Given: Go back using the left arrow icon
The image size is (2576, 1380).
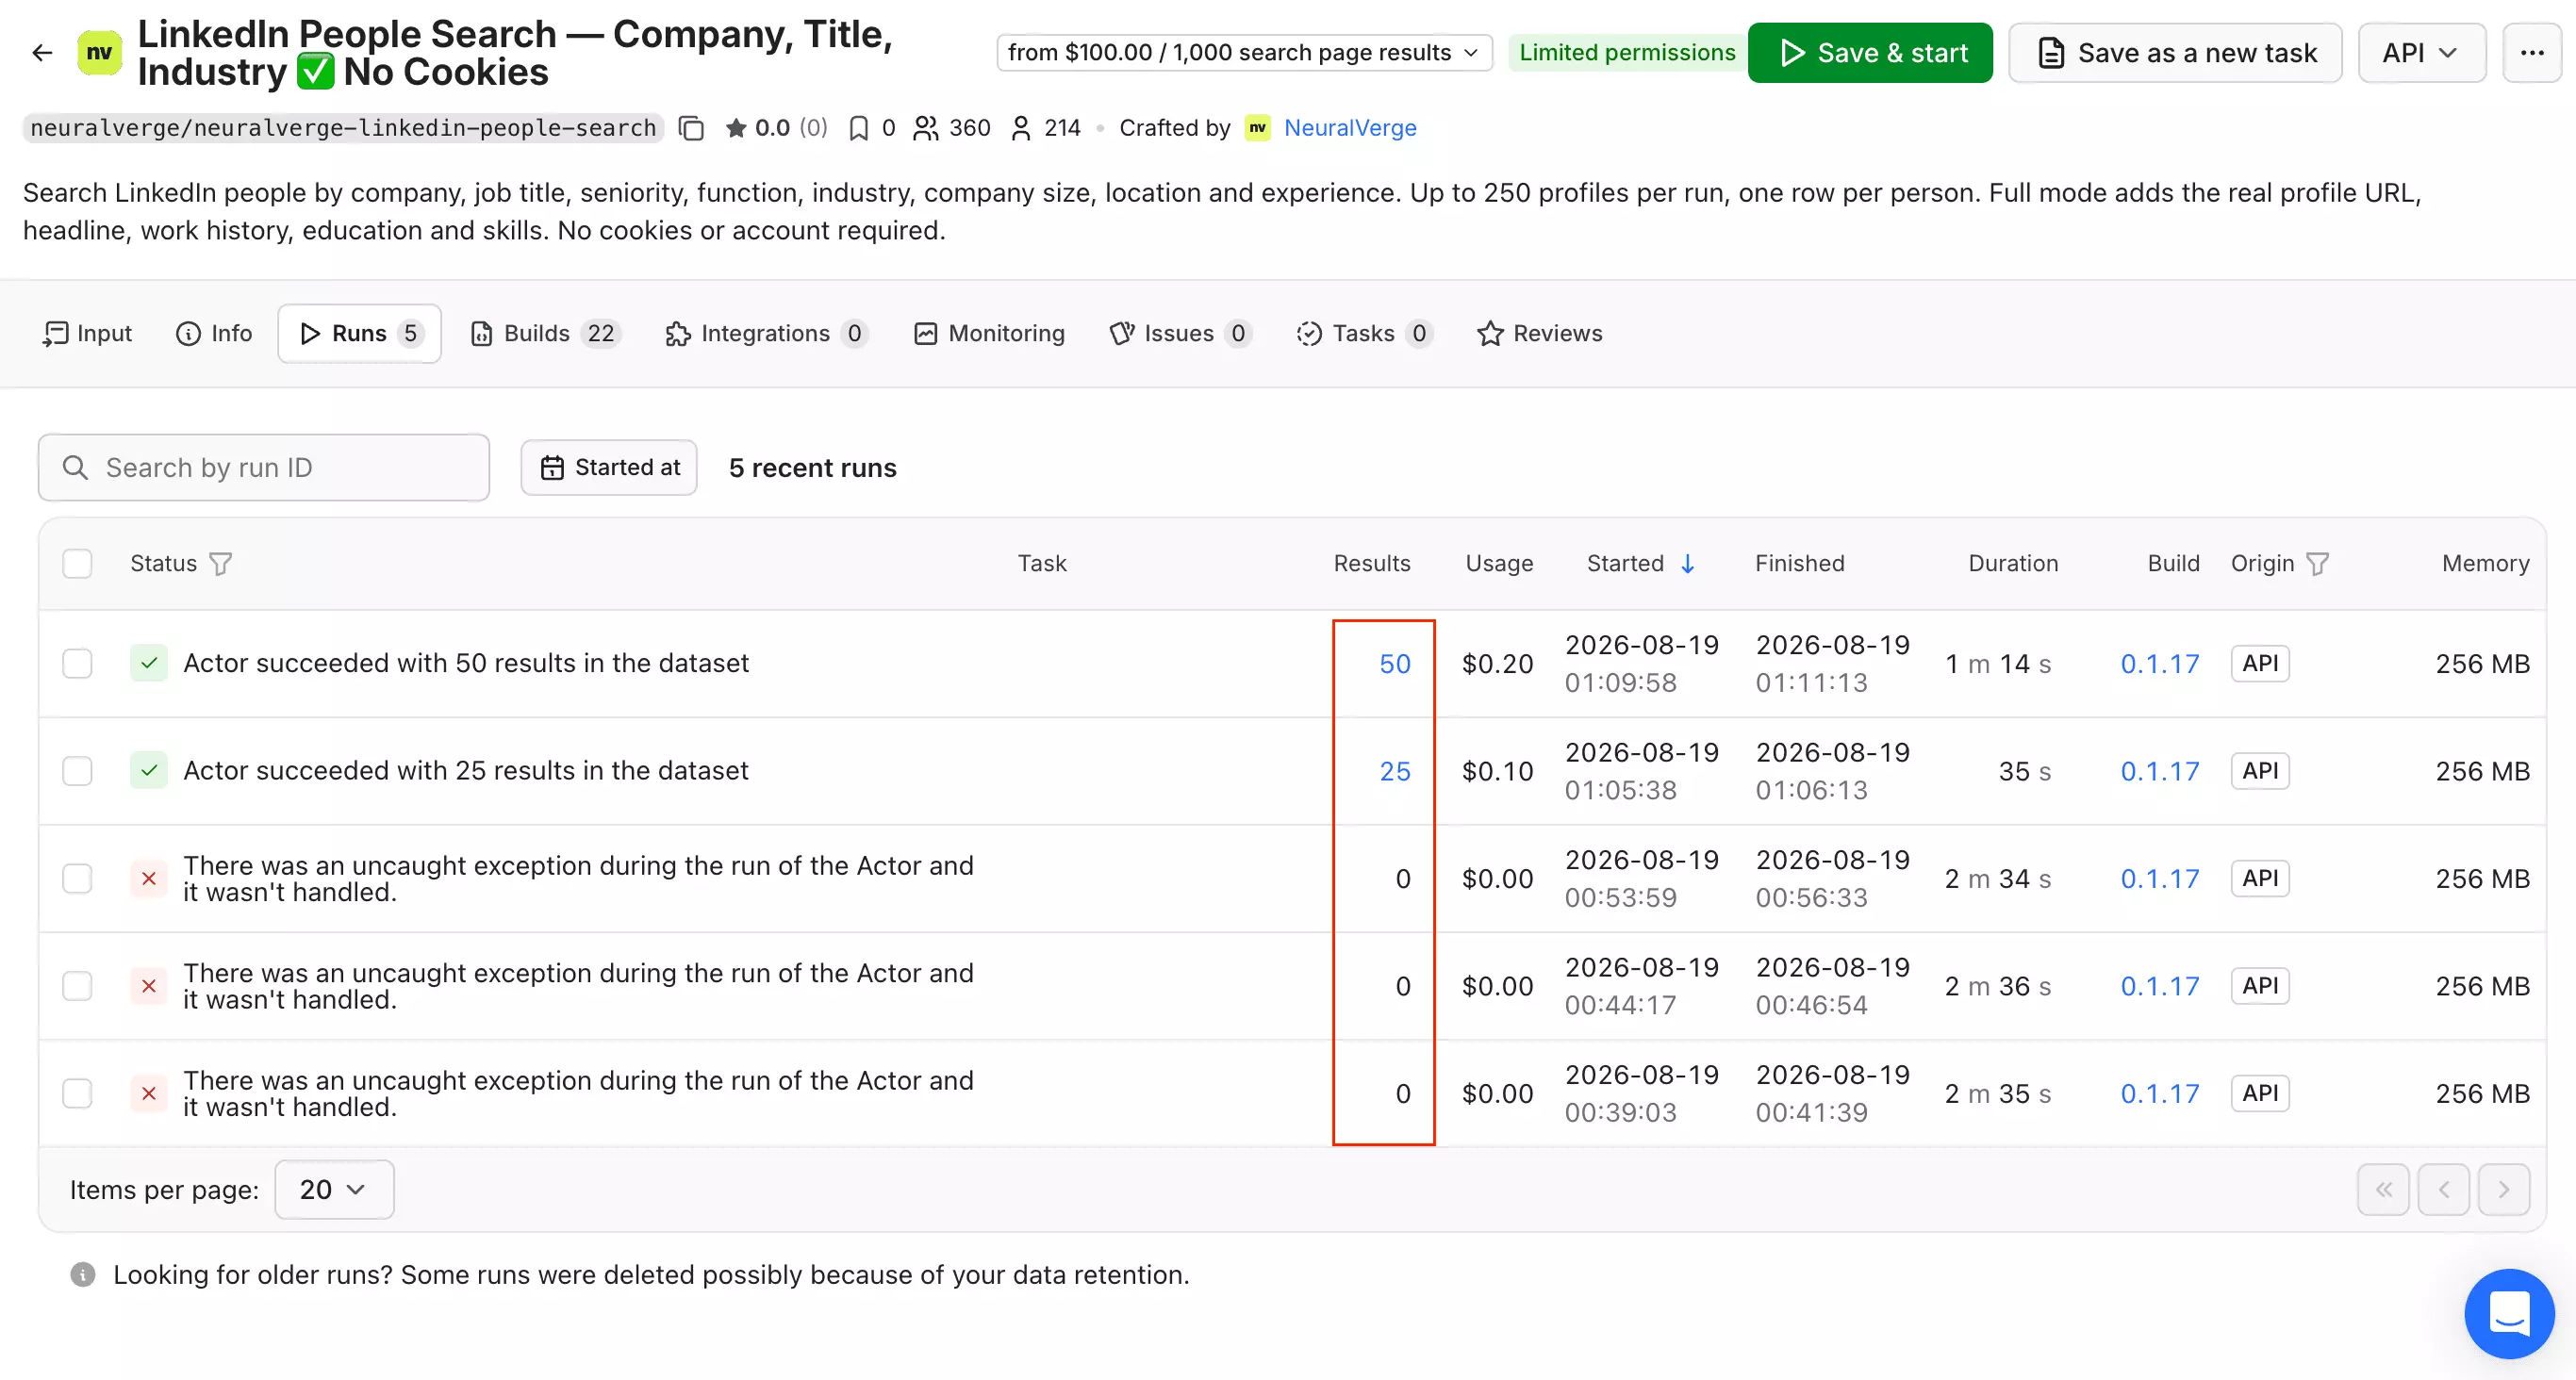Looking at the screenshot, I should 41,52.
